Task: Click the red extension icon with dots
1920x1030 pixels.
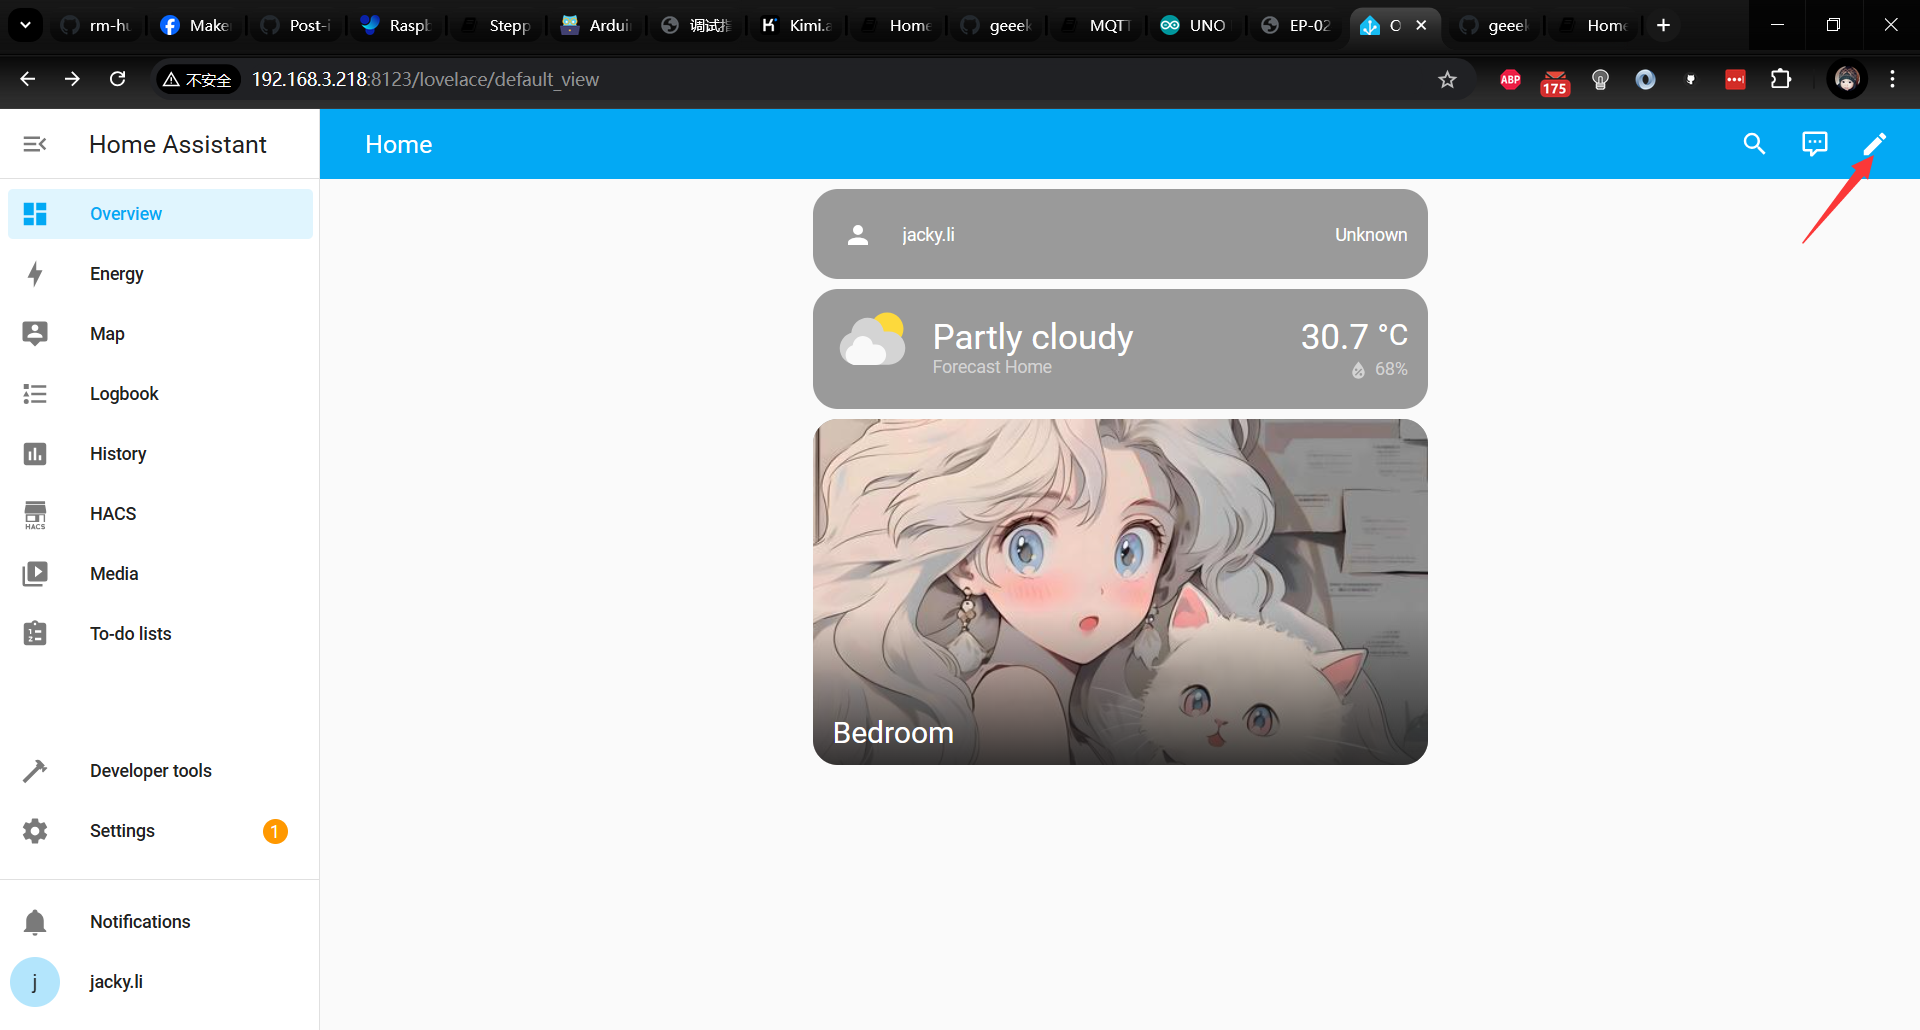Action: click(1735, 79)
